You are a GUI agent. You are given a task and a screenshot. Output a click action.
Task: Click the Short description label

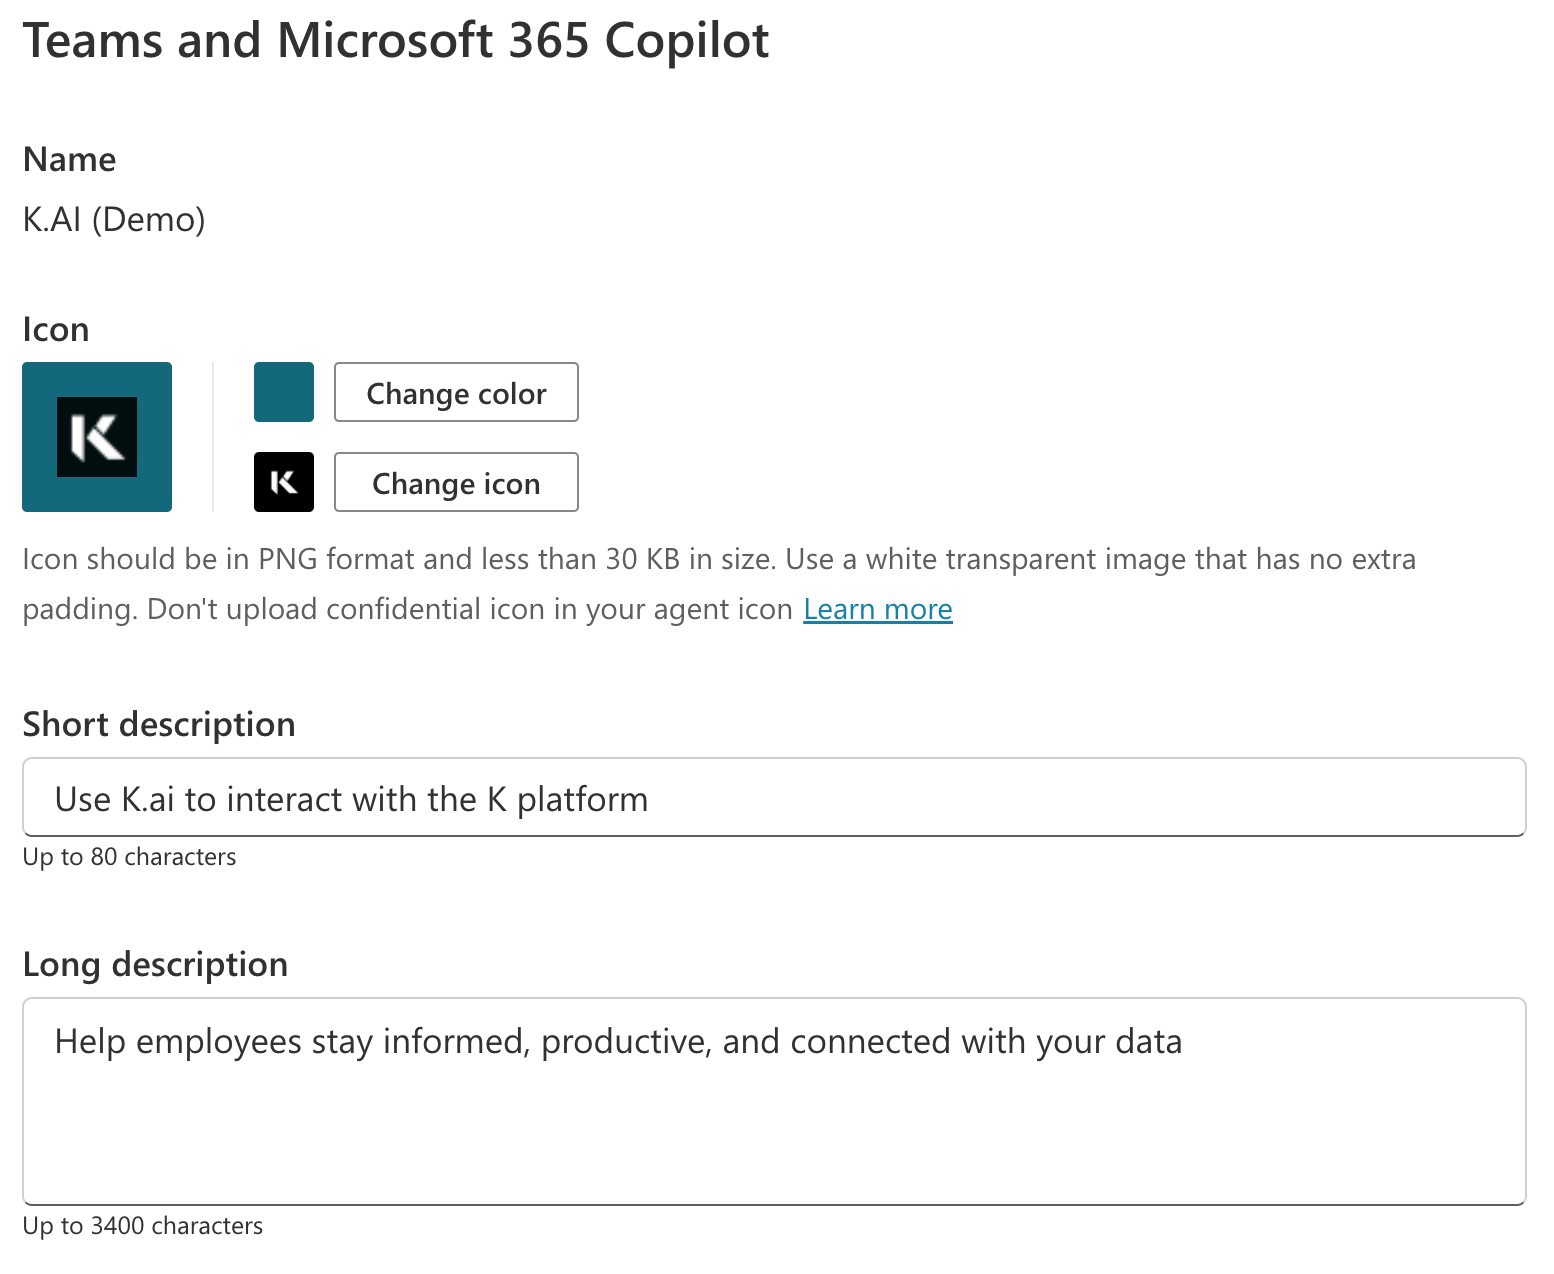tap(159, 724)
